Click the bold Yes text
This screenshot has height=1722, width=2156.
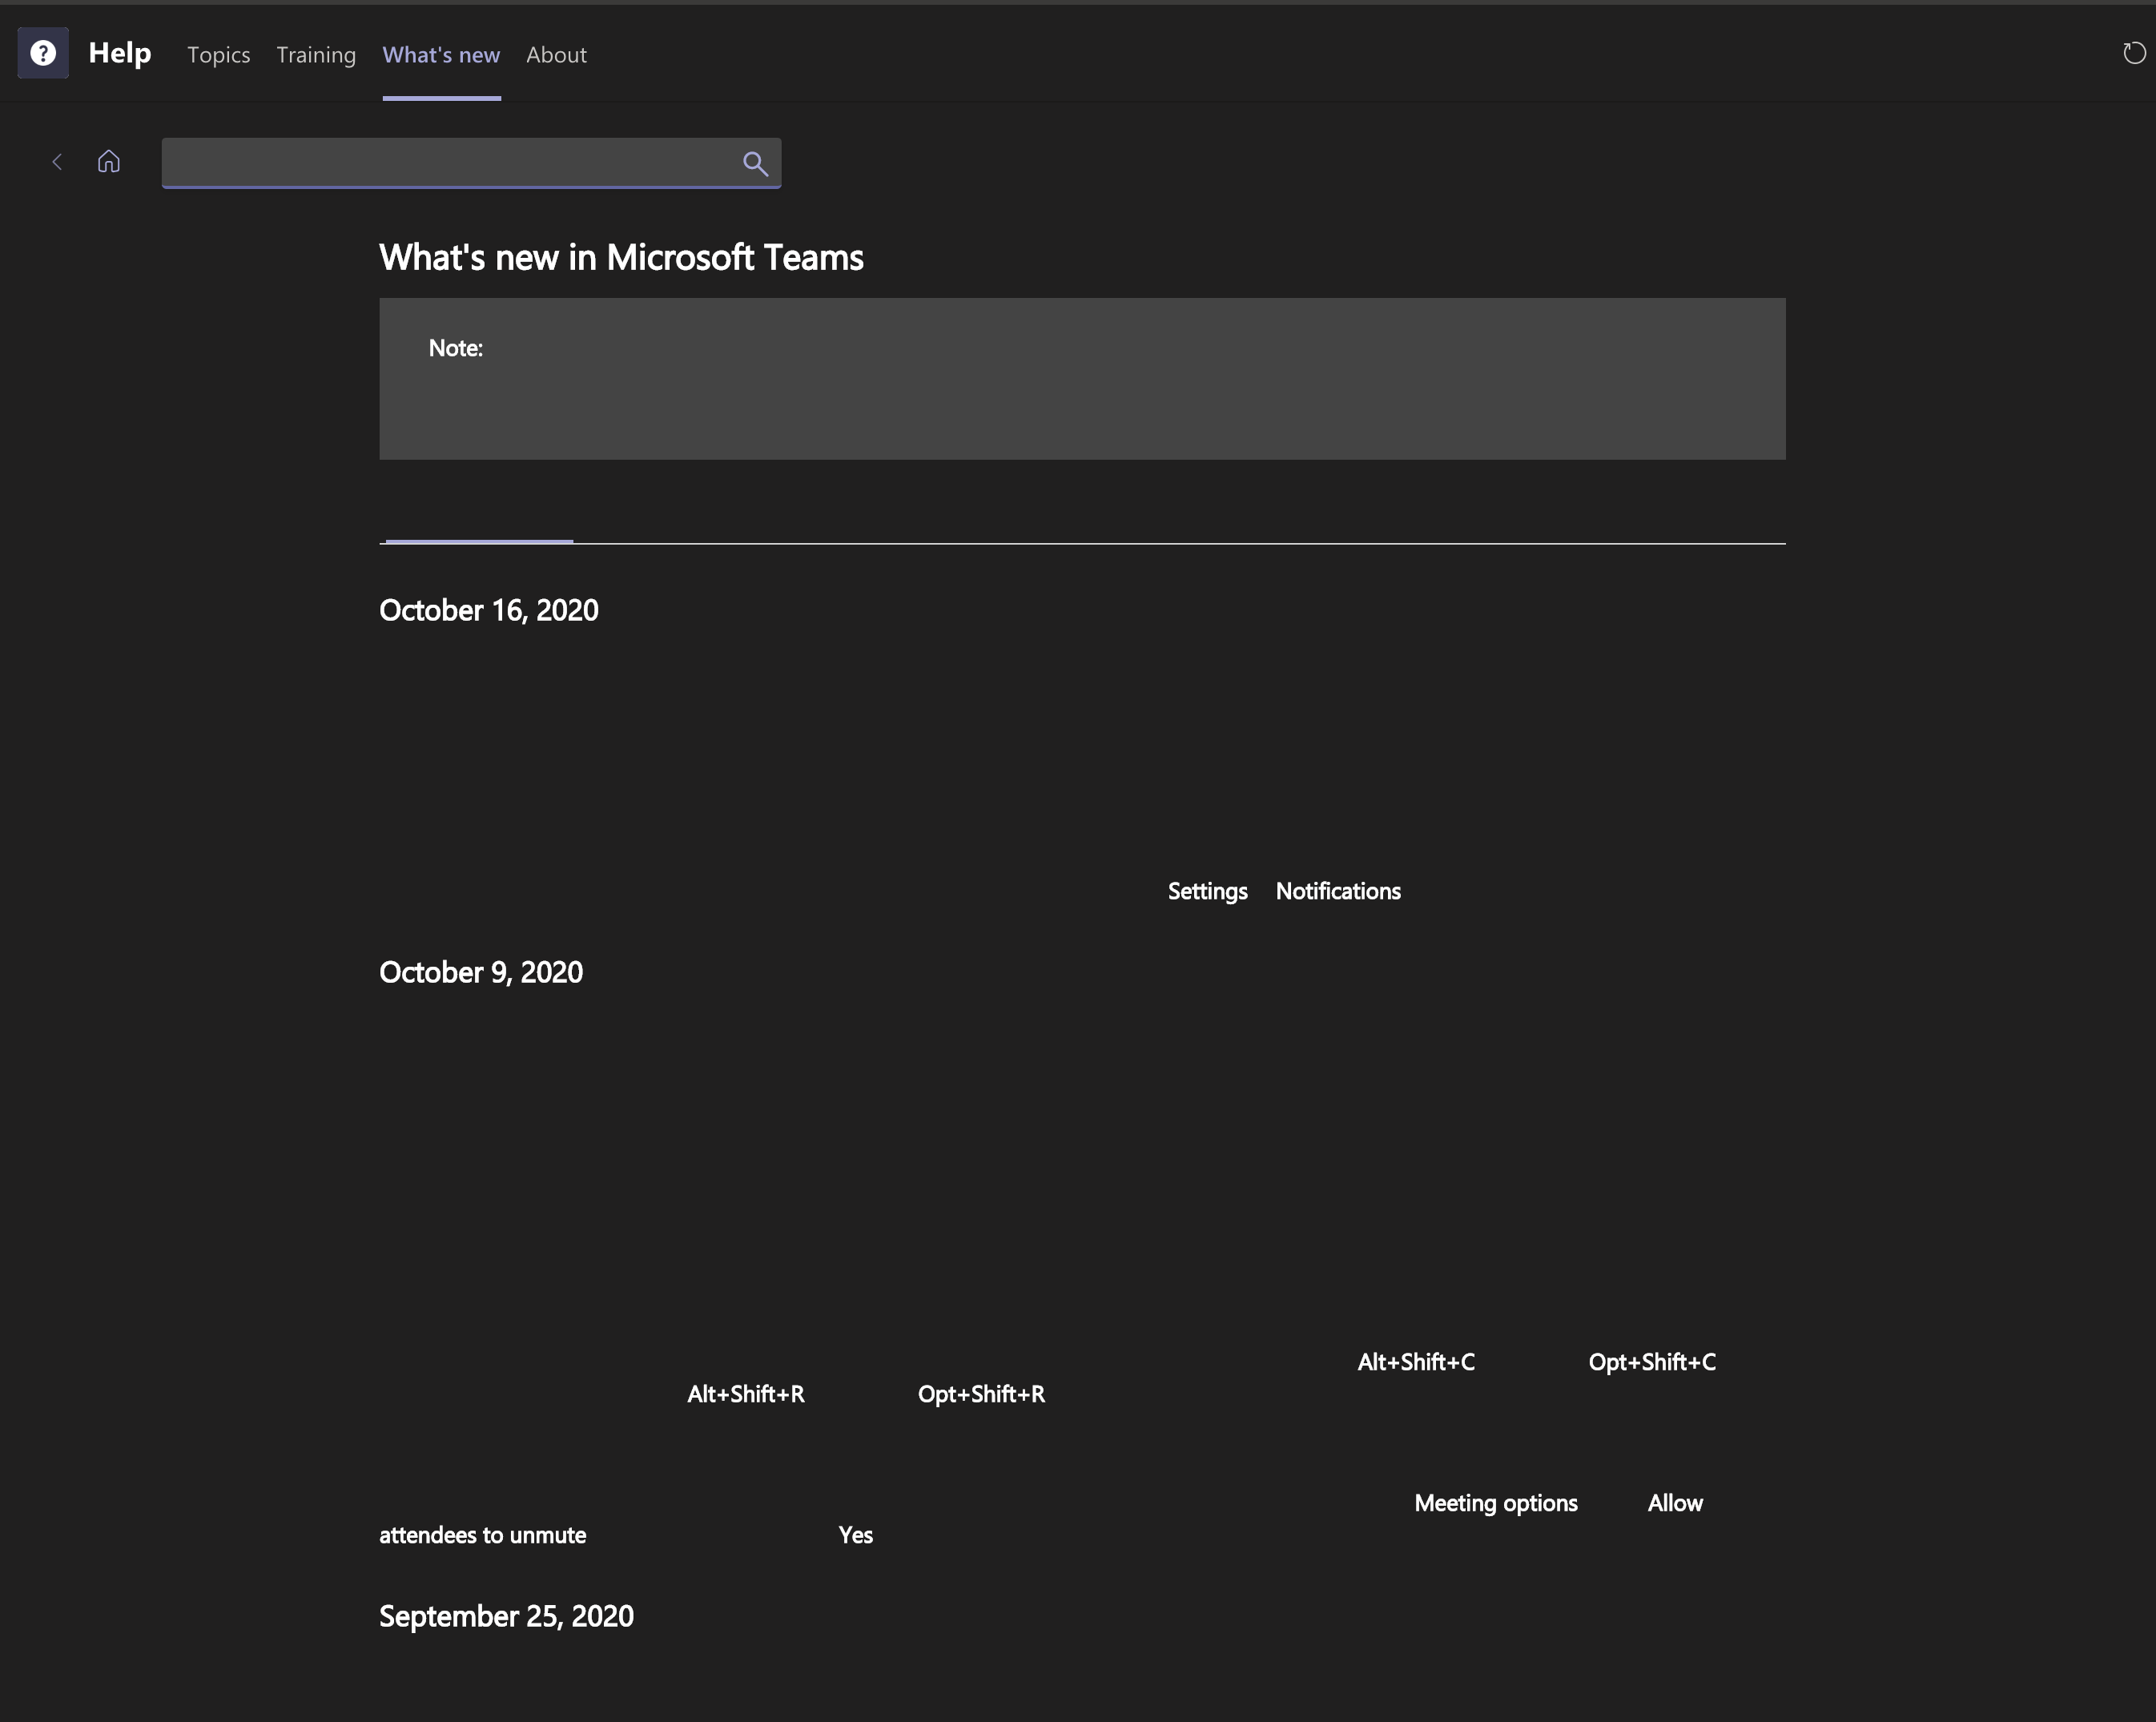855,1535
